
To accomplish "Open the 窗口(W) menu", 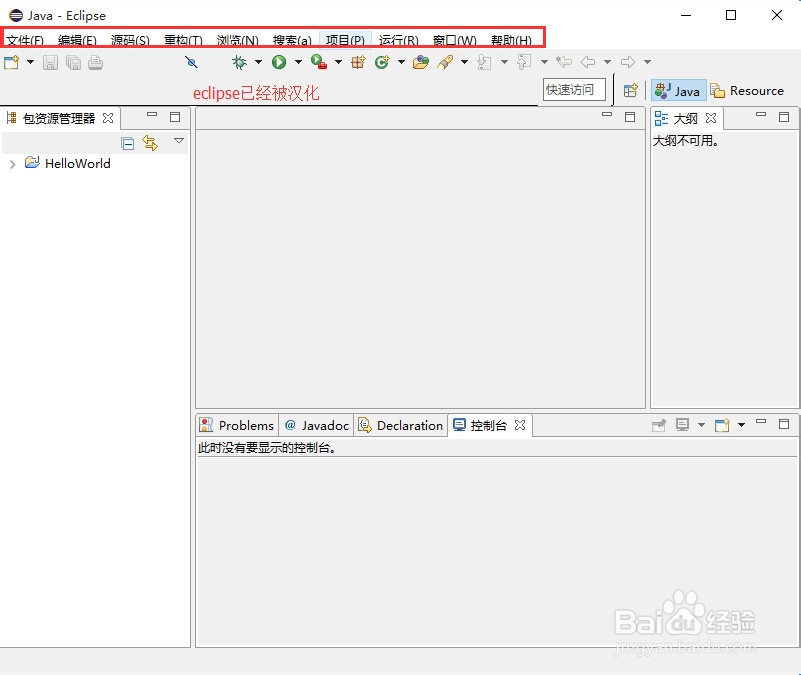I will point(455,40).
